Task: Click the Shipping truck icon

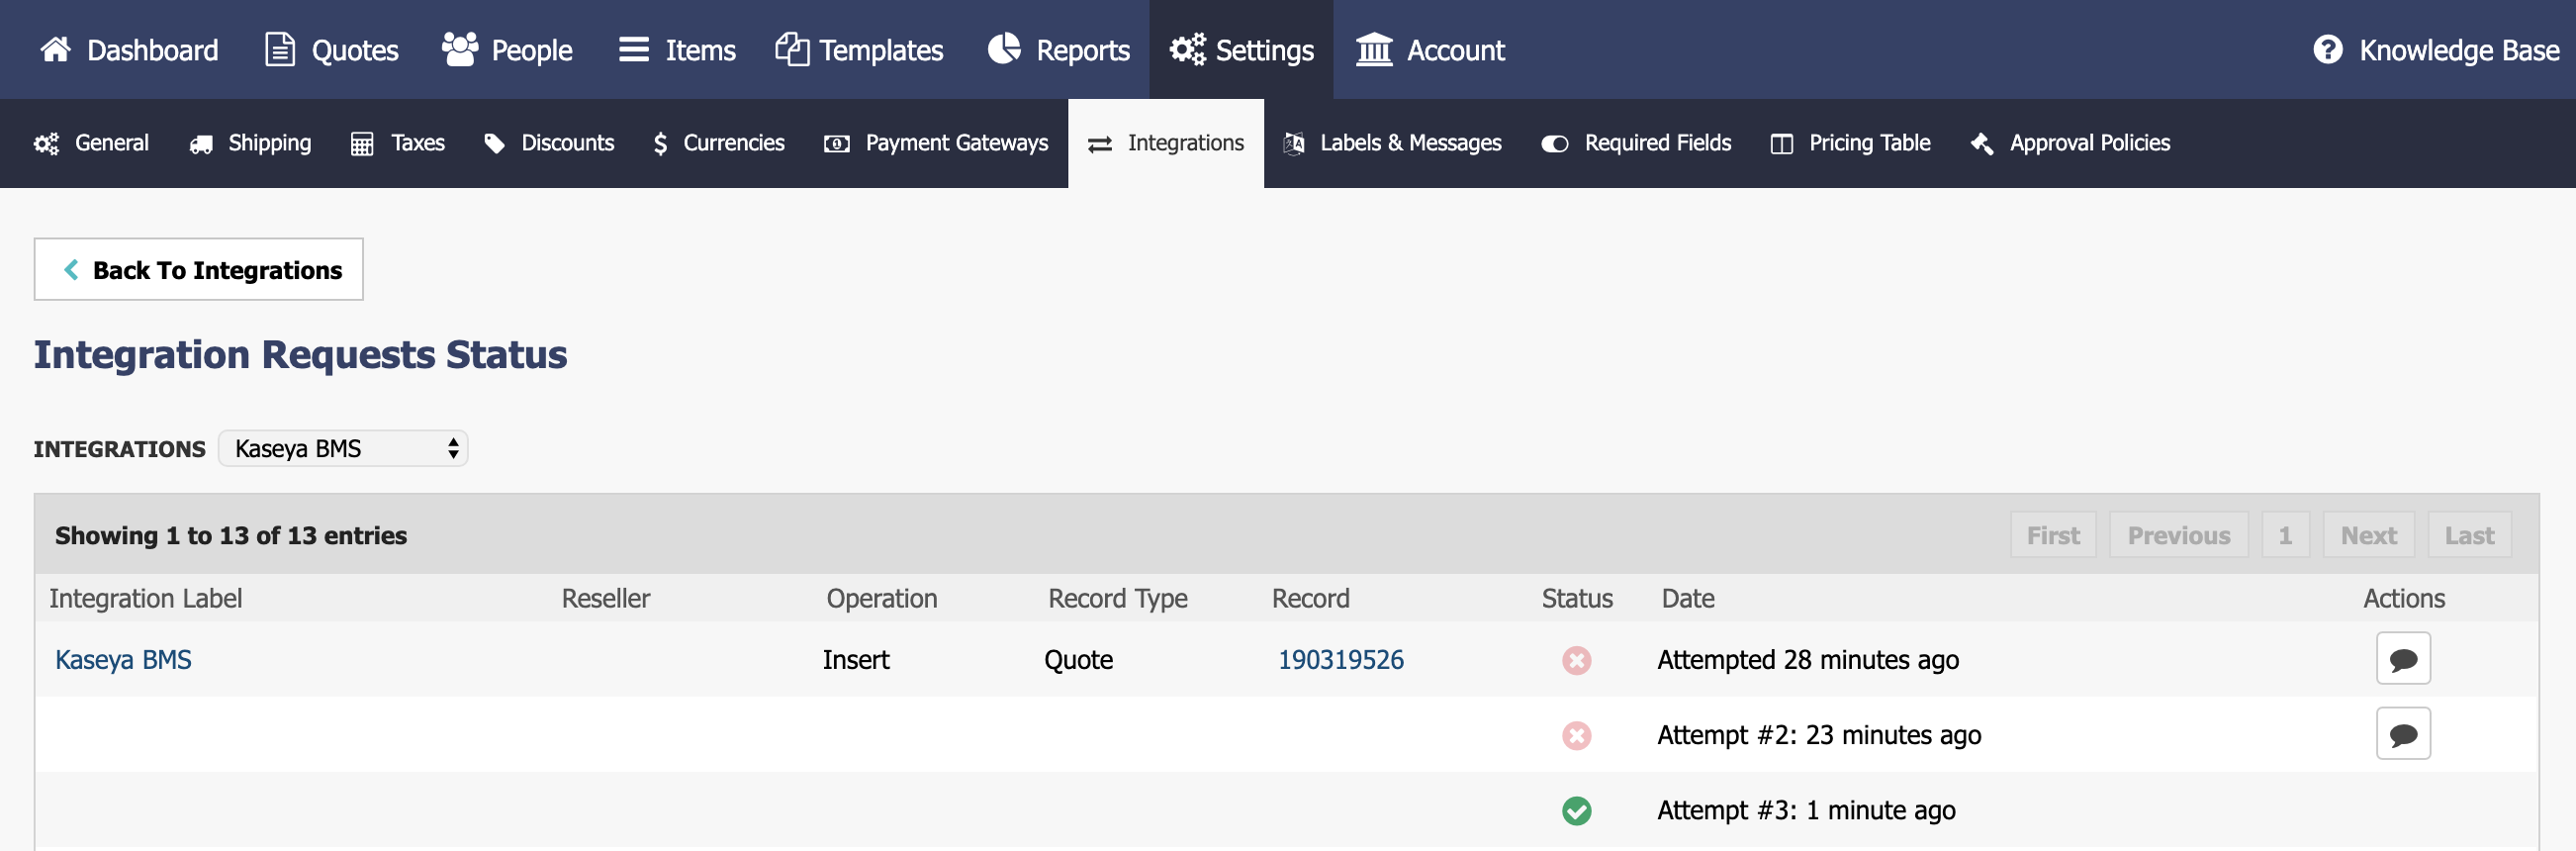Action: pos(201,144)
